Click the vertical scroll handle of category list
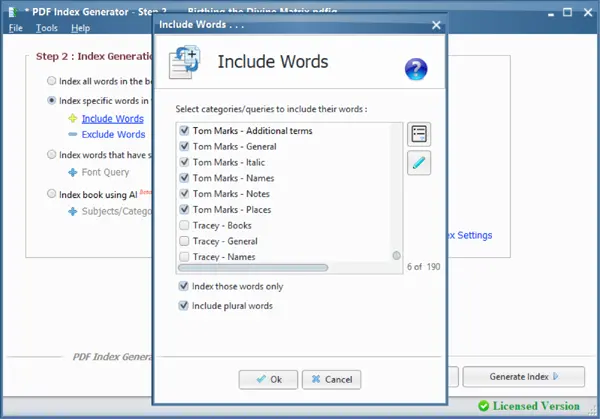The height and width of the screenshot is (419, 600). (x=396, y=255)
